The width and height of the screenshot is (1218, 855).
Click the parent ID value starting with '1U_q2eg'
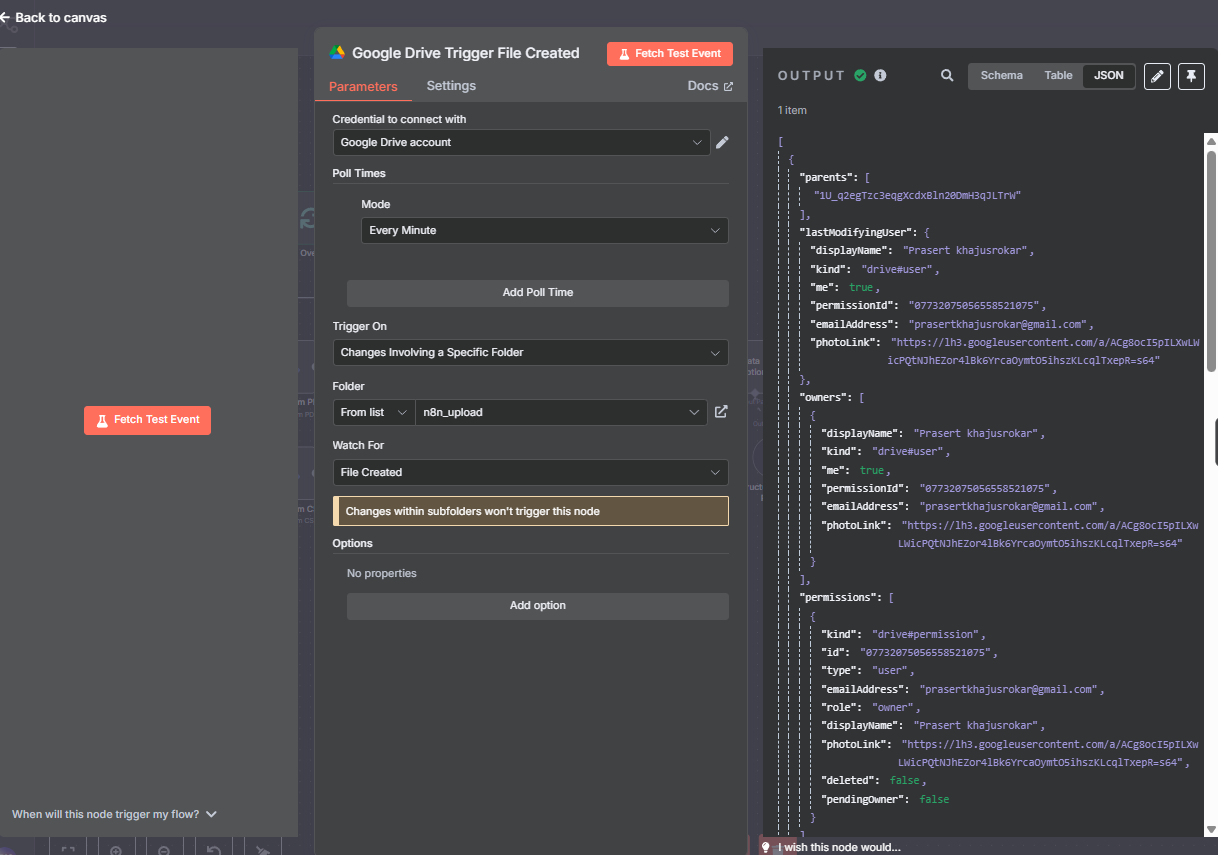coord(917,196)
